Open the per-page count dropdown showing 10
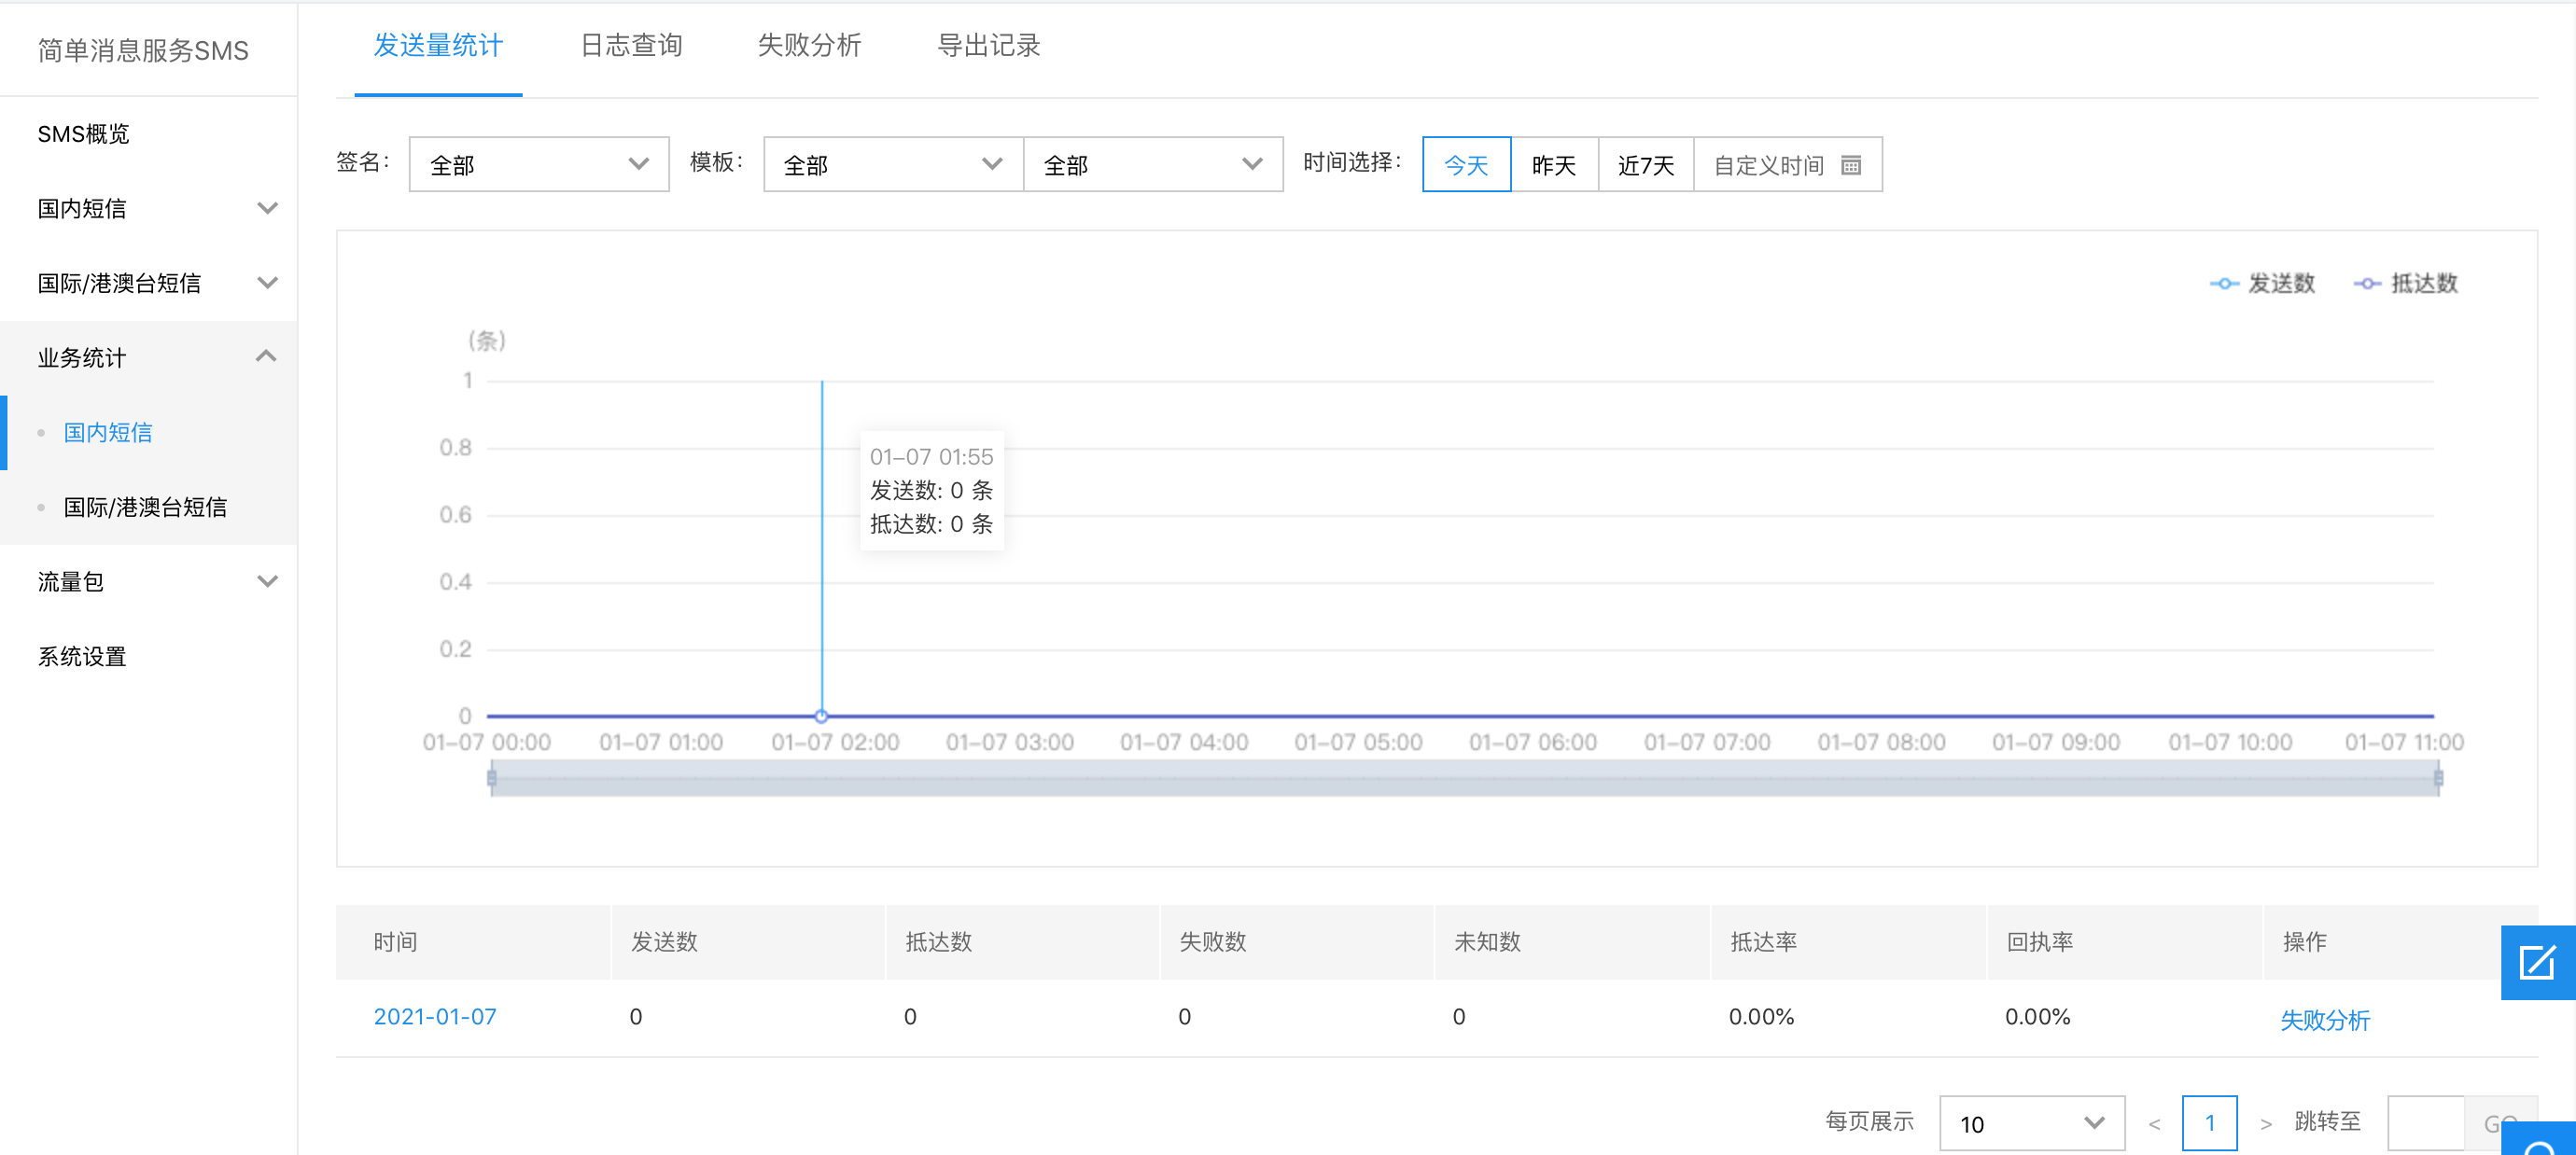The image size is (2576, 1155). click(2031, 1123)
